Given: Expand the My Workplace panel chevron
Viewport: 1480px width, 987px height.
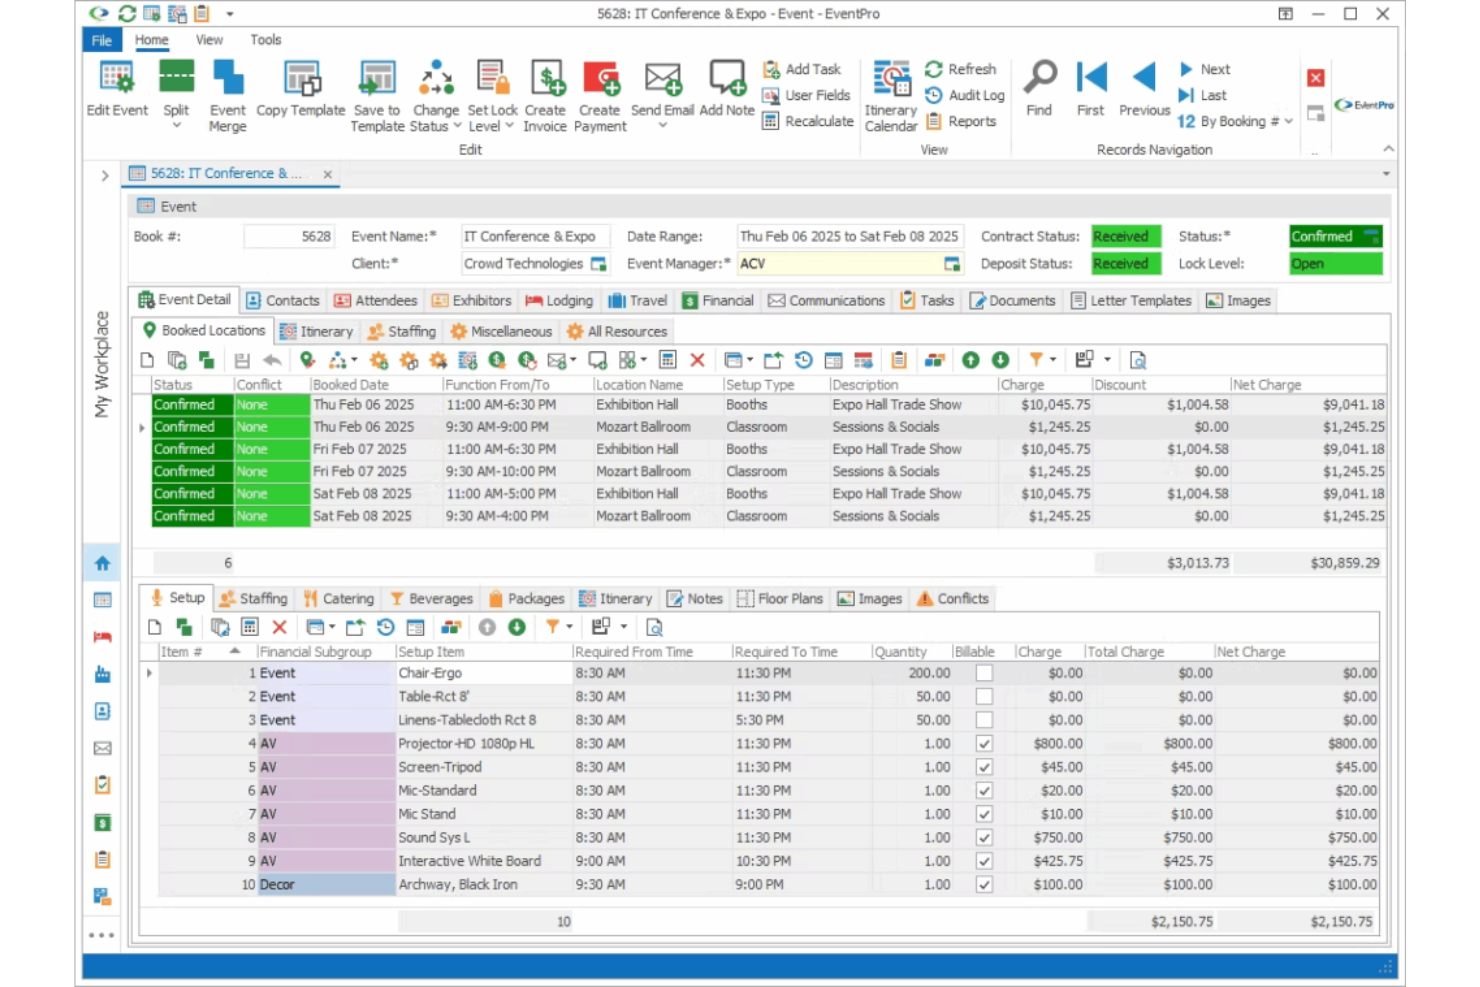Looking at the screenshot, I should [x=104, y=175].
